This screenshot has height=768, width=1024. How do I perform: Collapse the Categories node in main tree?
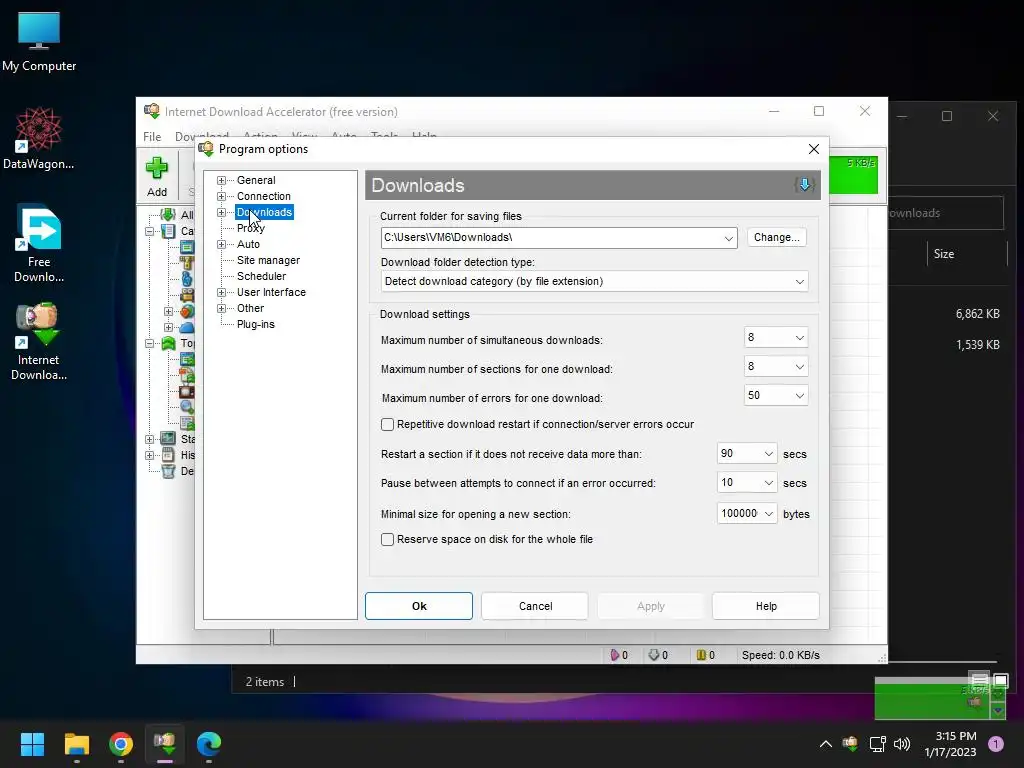[x=150, y=231]
